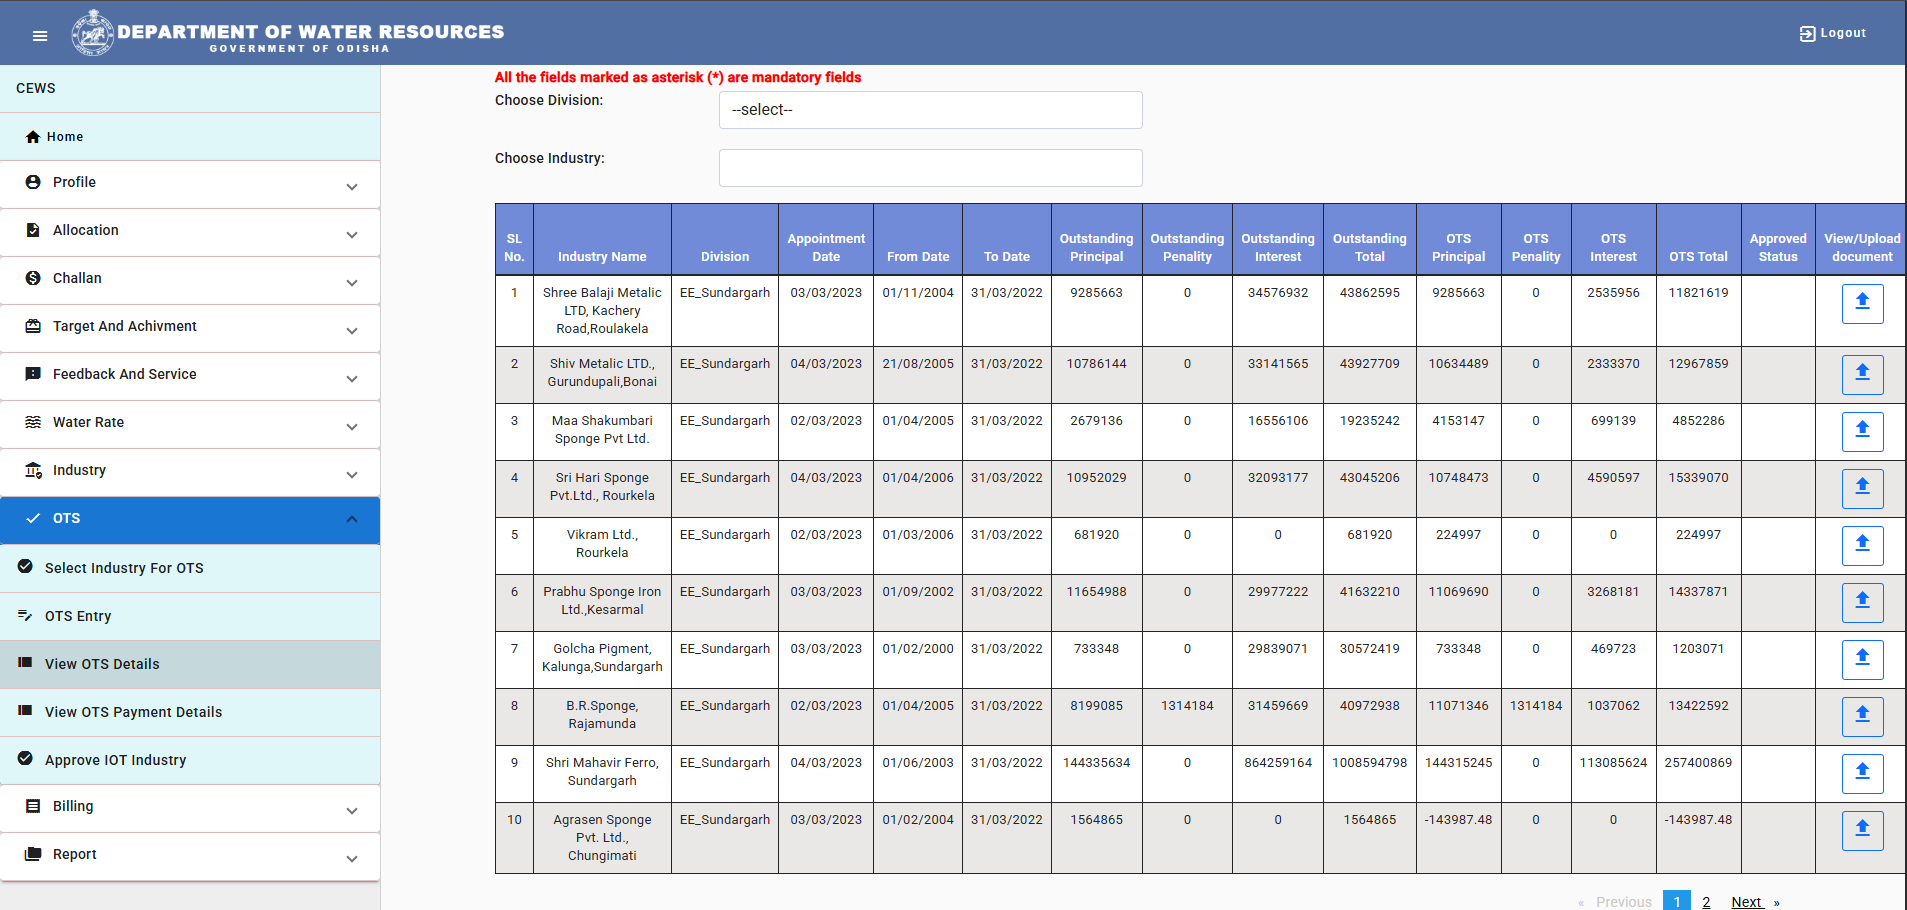The width and height of the screenshot is (1907, 910).
Task: Click upload icon for Vikram Ltd. row
Action: click(1862, 545)
